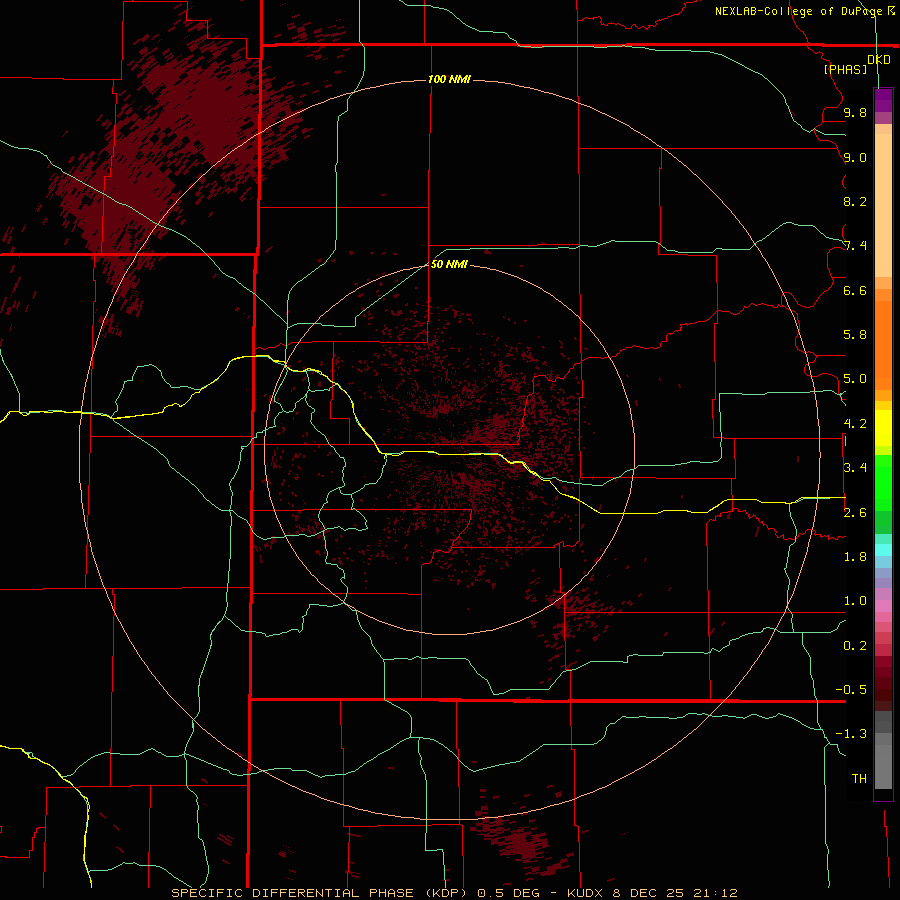900x900 pixels.
Task: Click the 8.2 legend value
Action: coord(855,201)
